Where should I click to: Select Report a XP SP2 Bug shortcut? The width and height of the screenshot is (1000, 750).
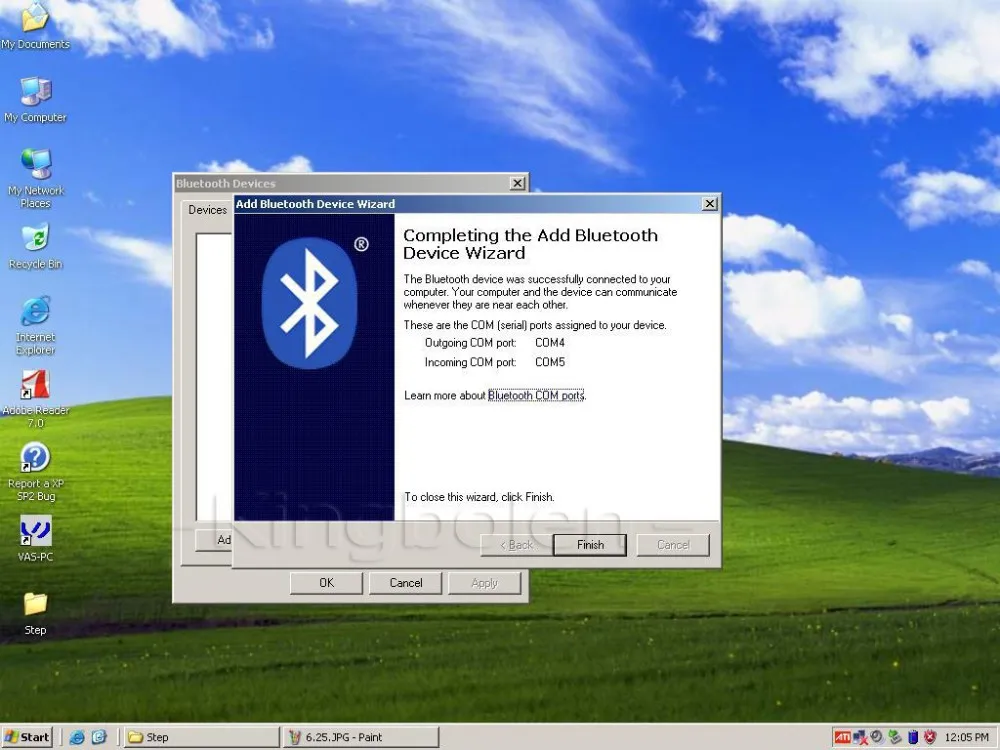coord(35,472)
